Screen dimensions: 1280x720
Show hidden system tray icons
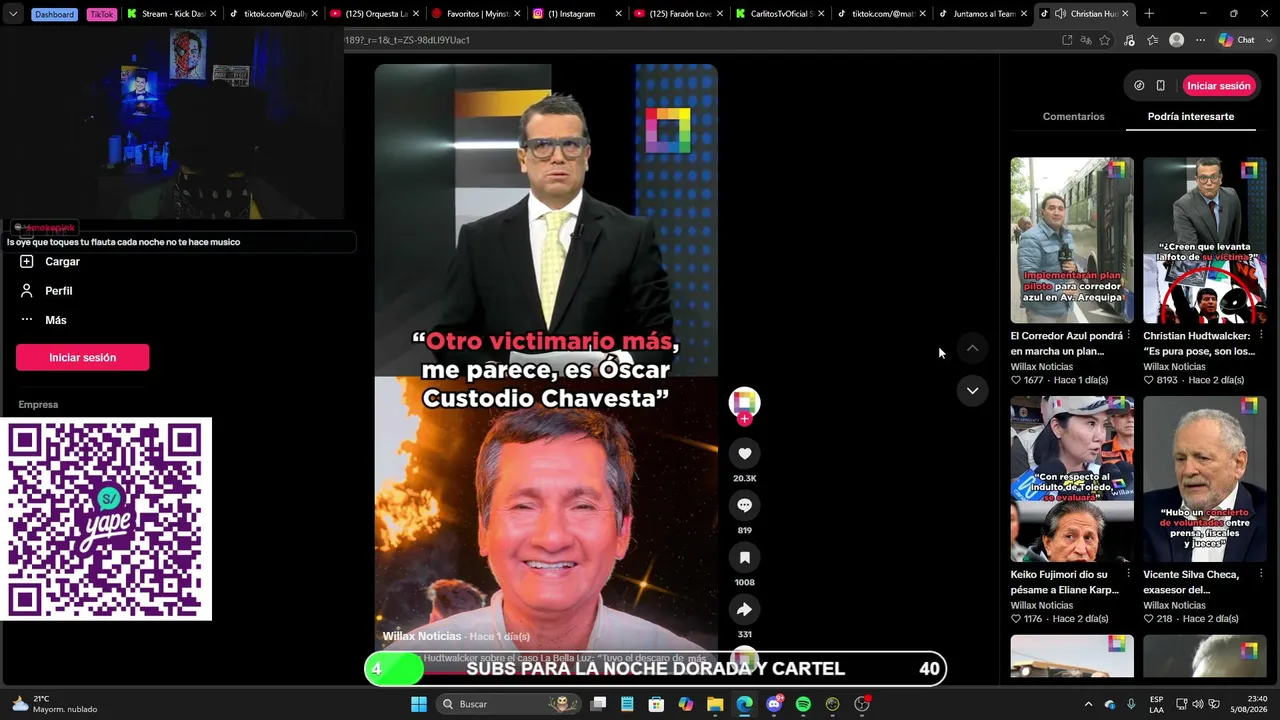click(1089, 704)
